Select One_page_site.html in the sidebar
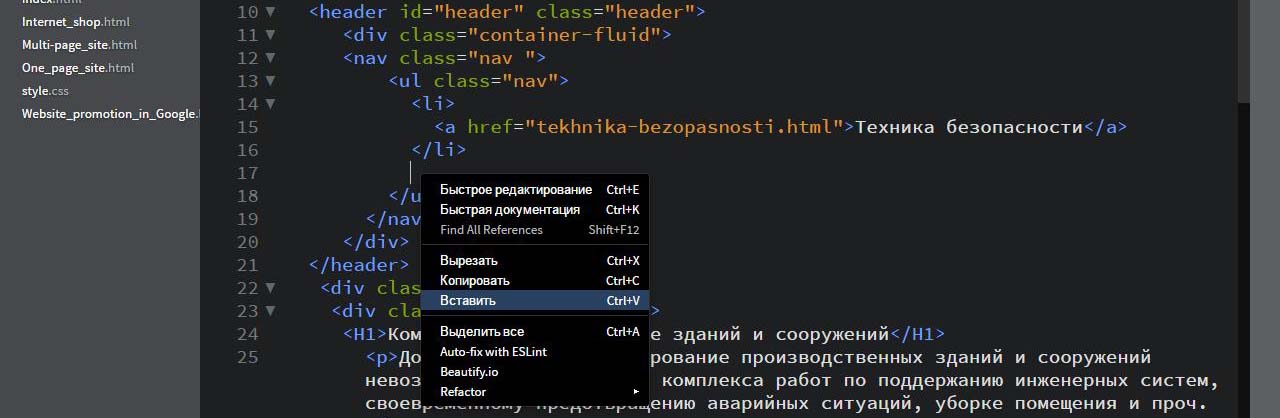Screen dimensions: 1280x418 (78, 67)
